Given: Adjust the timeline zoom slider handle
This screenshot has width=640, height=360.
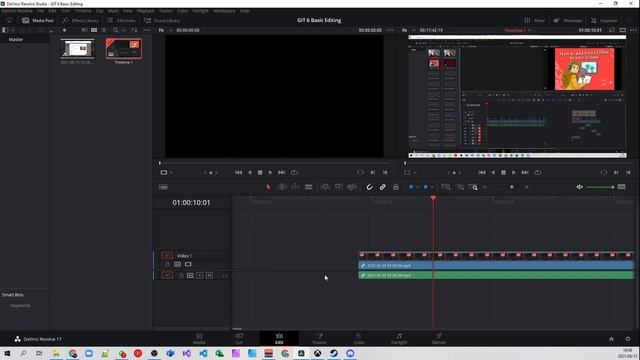Looking at the screenshot, I should pyautogui.click(x=512, y=187).
